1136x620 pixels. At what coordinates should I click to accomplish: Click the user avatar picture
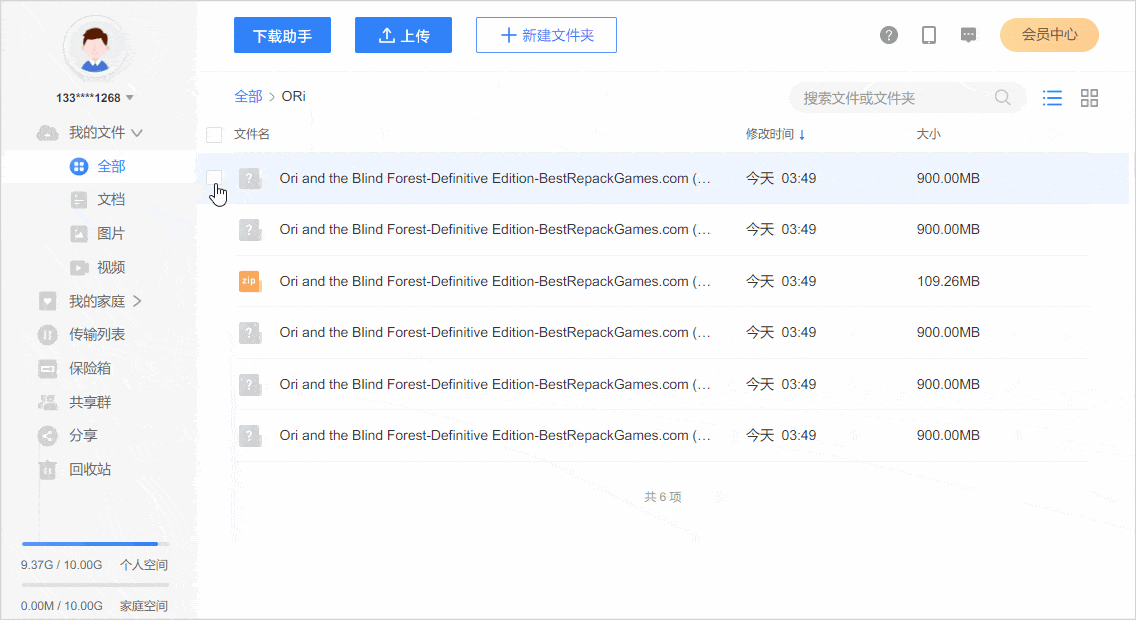pos(95,46)
